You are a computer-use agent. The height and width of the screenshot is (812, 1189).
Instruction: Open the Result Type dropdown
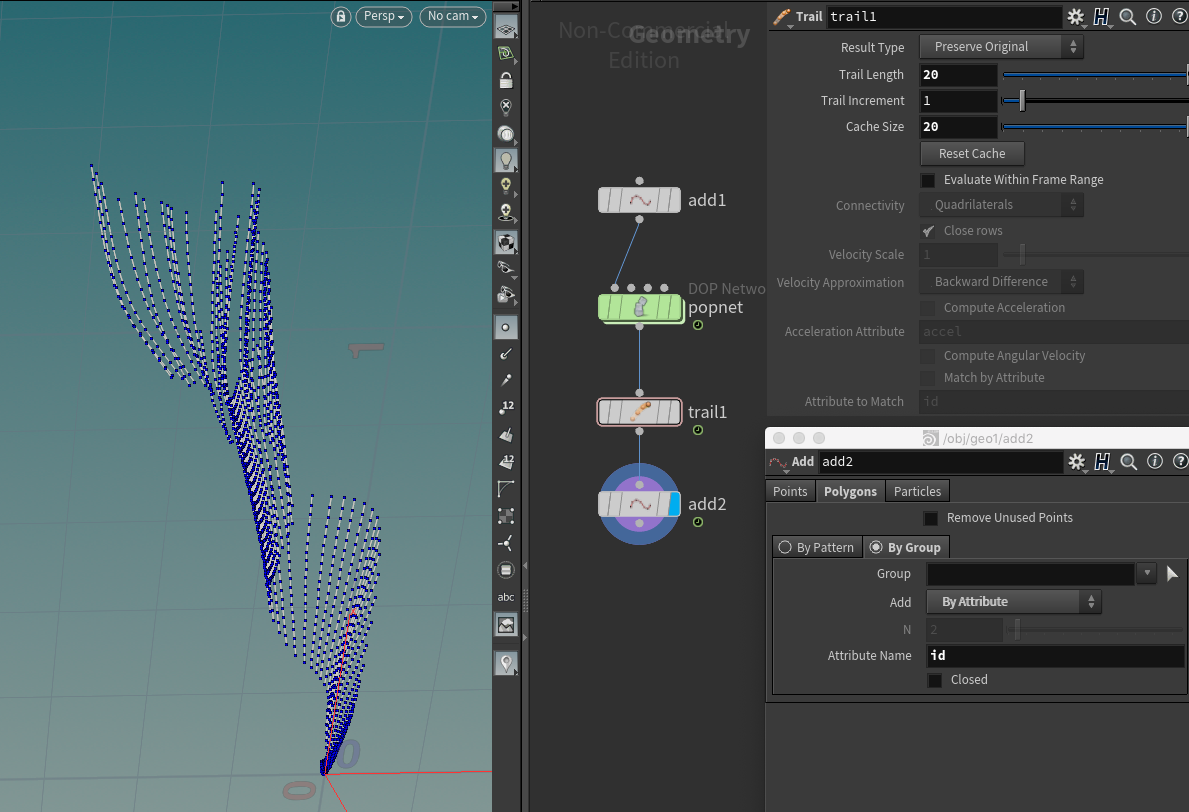1002,47
